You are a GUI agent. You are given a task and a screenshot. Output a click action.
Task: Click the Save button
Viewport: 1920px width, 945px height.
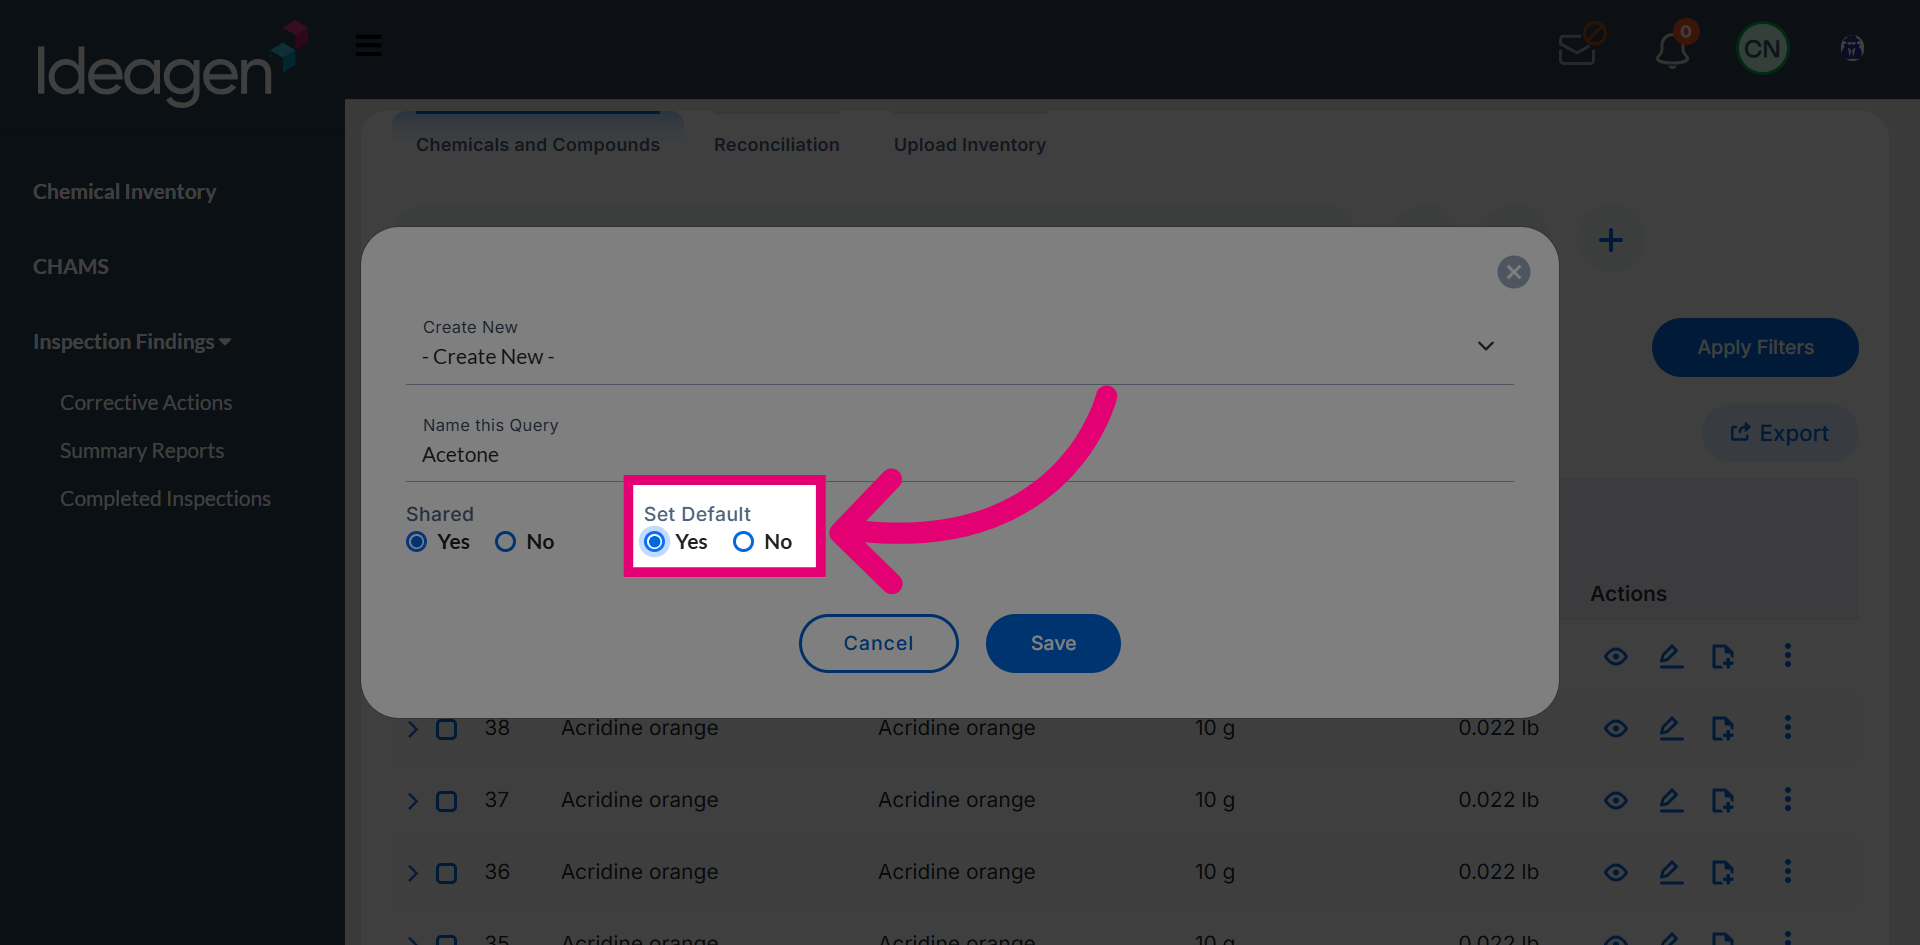click(1053, 643)
